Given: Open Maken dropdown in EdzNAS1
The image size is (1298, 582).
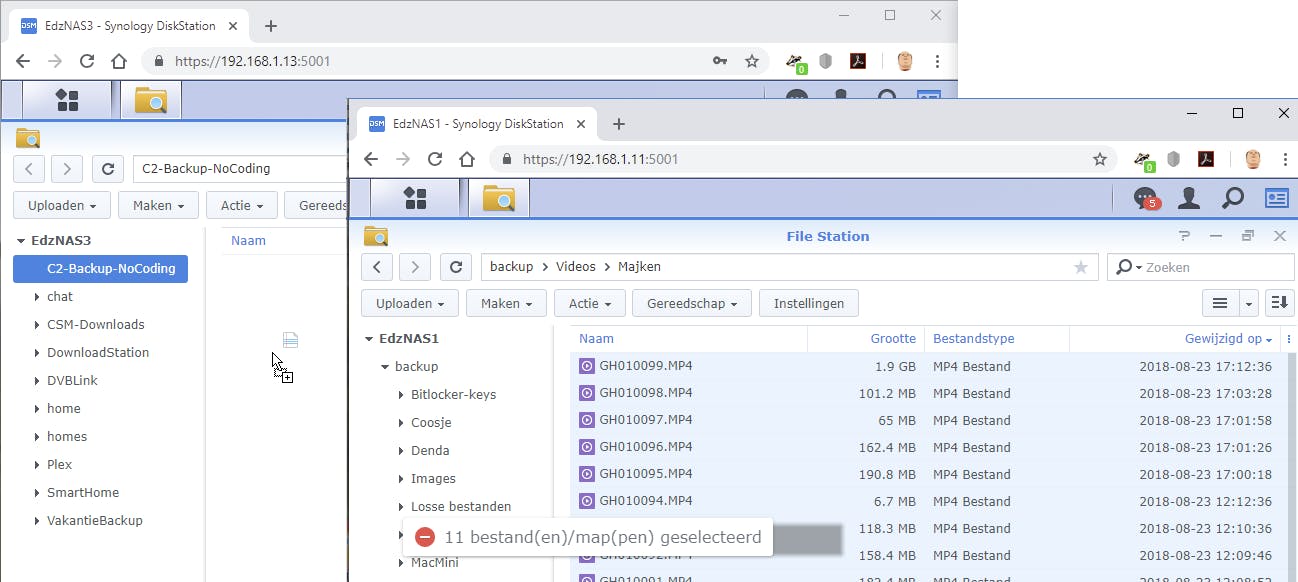Looking at the screenshot, I should [506, 303].
